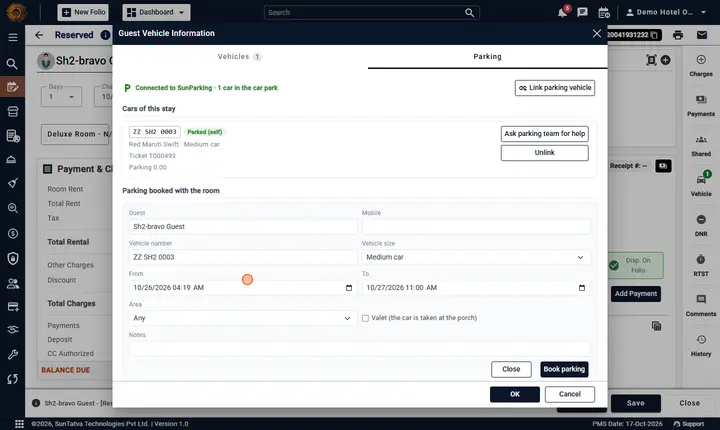Click the wrench maintenance icon in sidebar

[12, 354]
